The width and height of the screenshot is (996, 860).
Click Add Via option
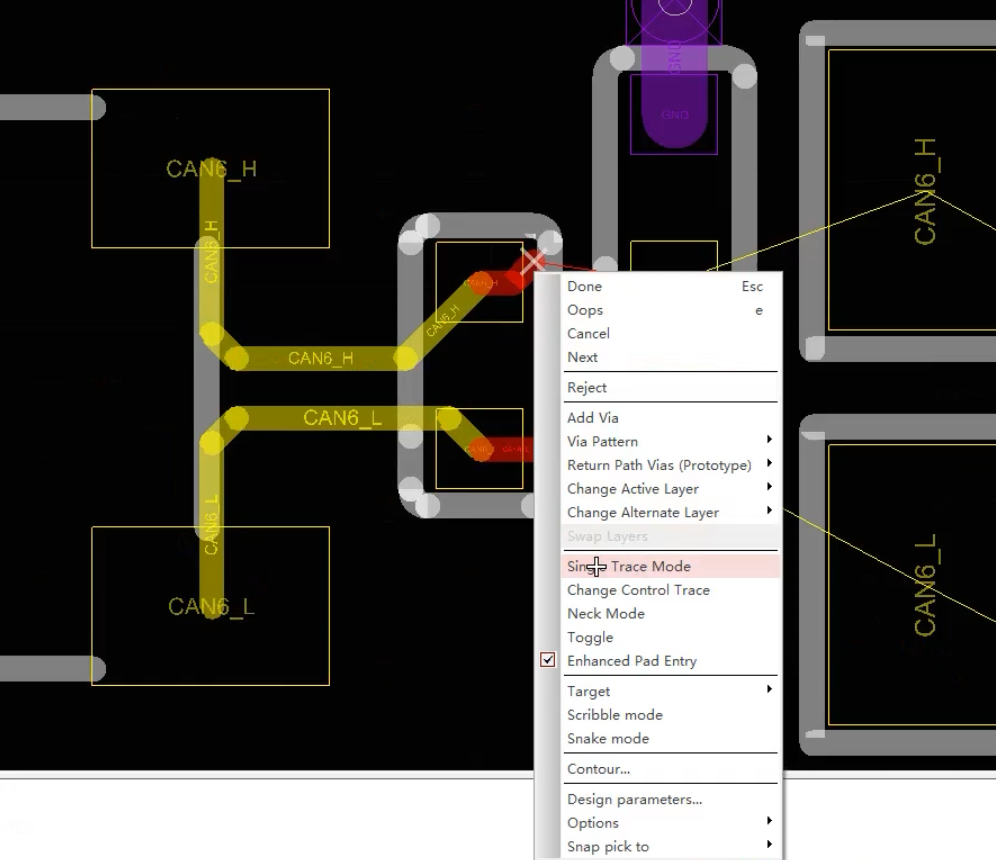(x=670, y=418)
